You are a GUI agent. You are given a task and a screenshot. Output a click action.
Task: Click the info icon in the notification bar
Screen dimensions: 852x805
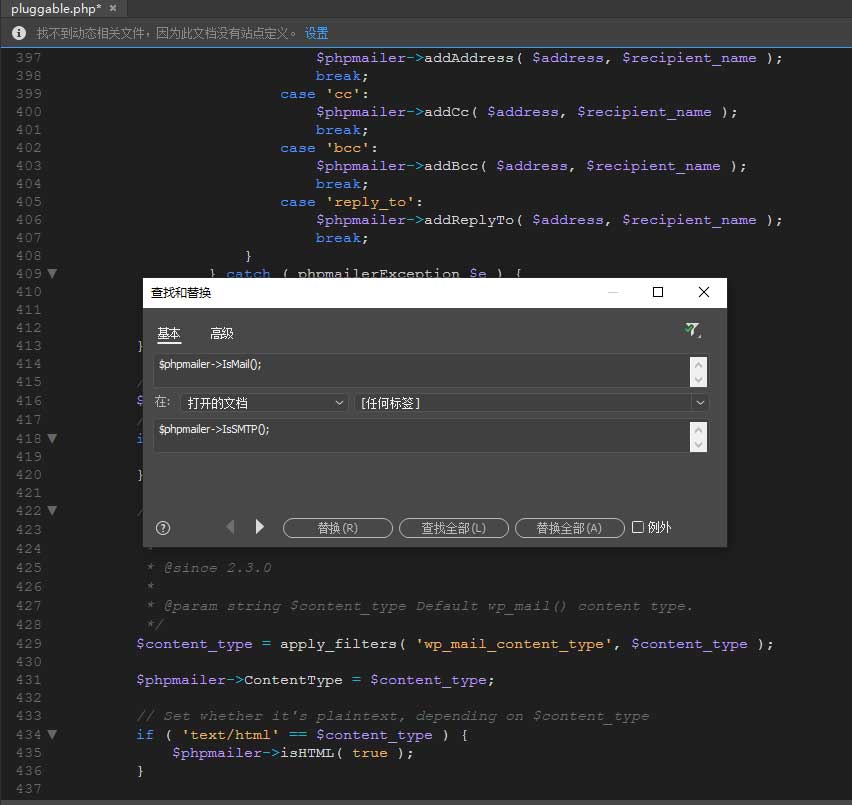click(x=18, y=33)
